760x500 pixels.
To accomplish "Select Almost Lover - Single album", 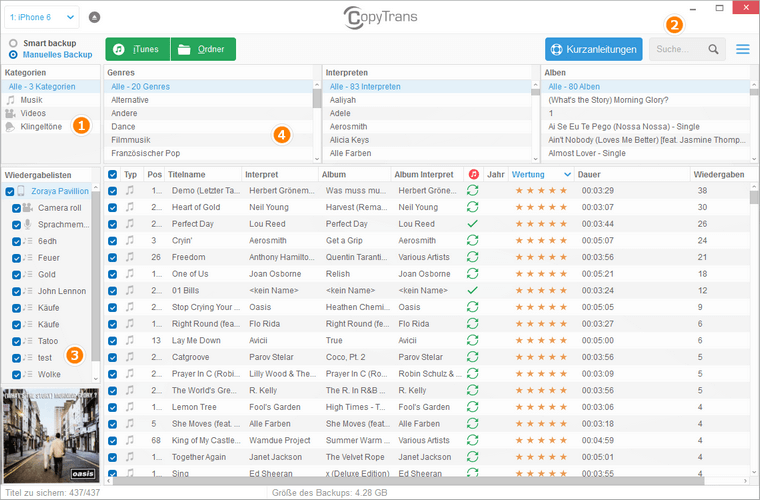I will pyautogui.click(x=646, y=153).
